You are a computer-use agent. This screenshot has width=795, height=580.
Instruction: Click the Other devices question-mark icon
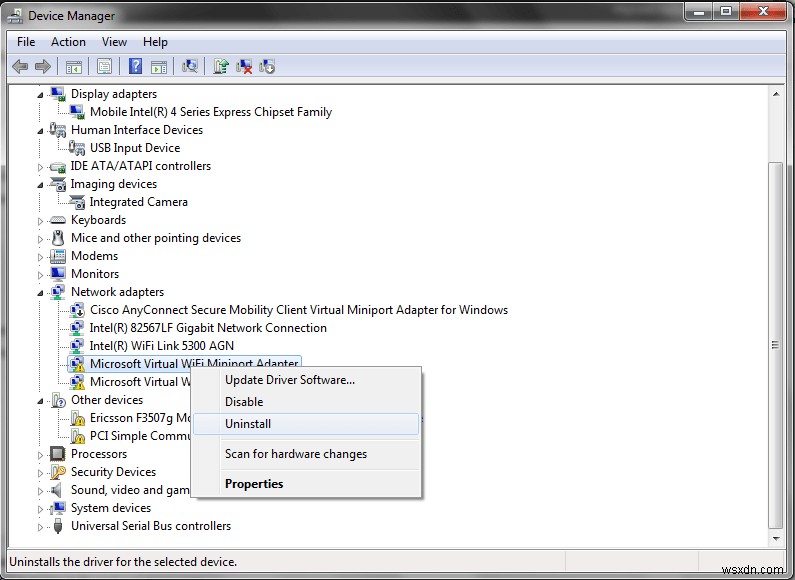(x=58, y=400)
